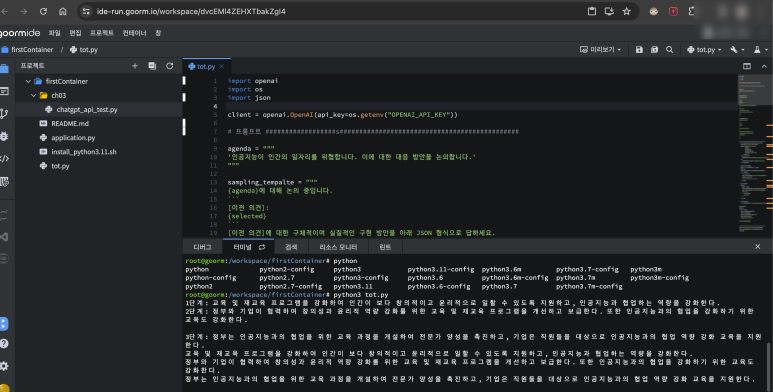Switch to the 리소스 모니터 tab

point(338,247)
